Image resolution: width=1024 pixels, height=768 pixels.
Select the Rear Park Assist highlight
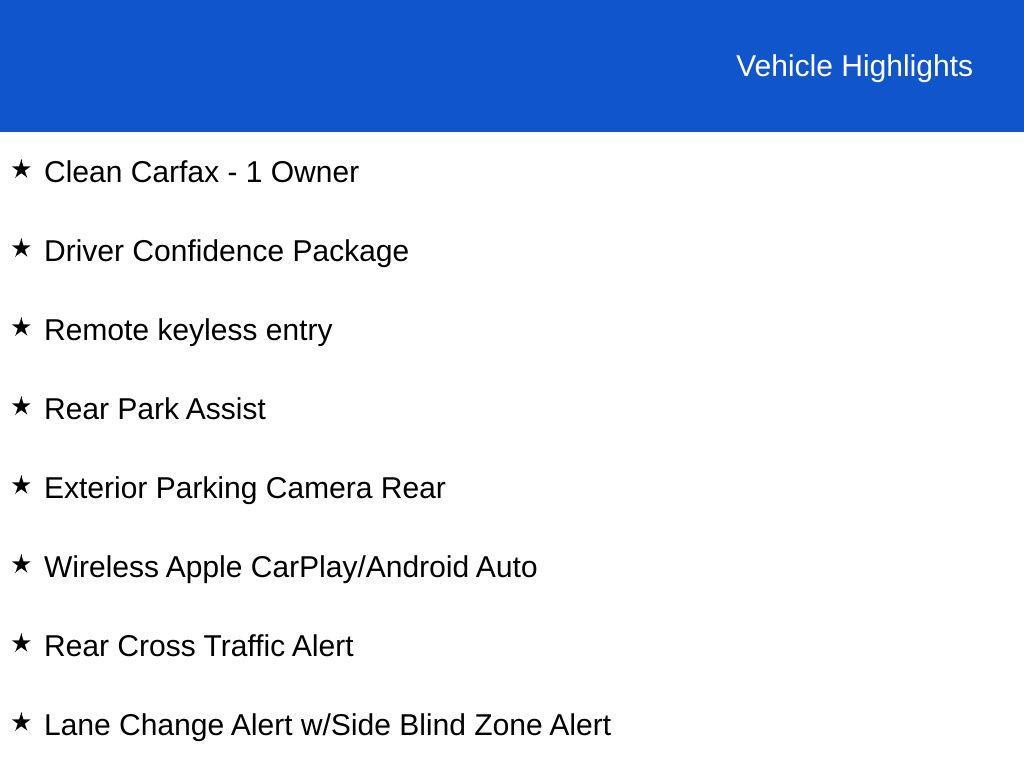pyautogui.click(x=155, y=409)
